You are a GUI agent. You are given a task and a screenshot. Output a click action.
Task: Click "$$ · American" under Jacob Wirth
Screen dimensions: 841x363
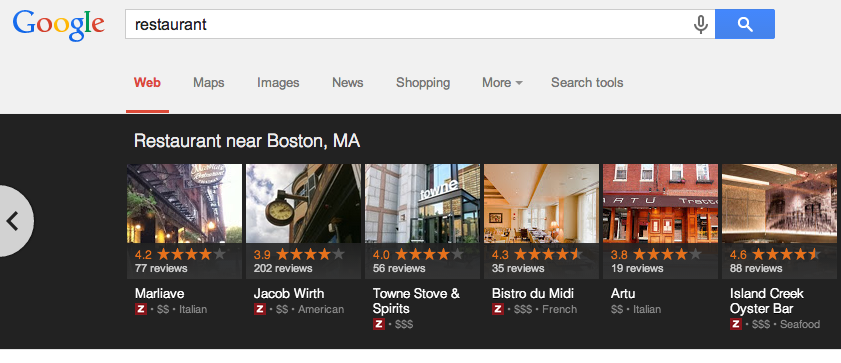click(309, 309)
